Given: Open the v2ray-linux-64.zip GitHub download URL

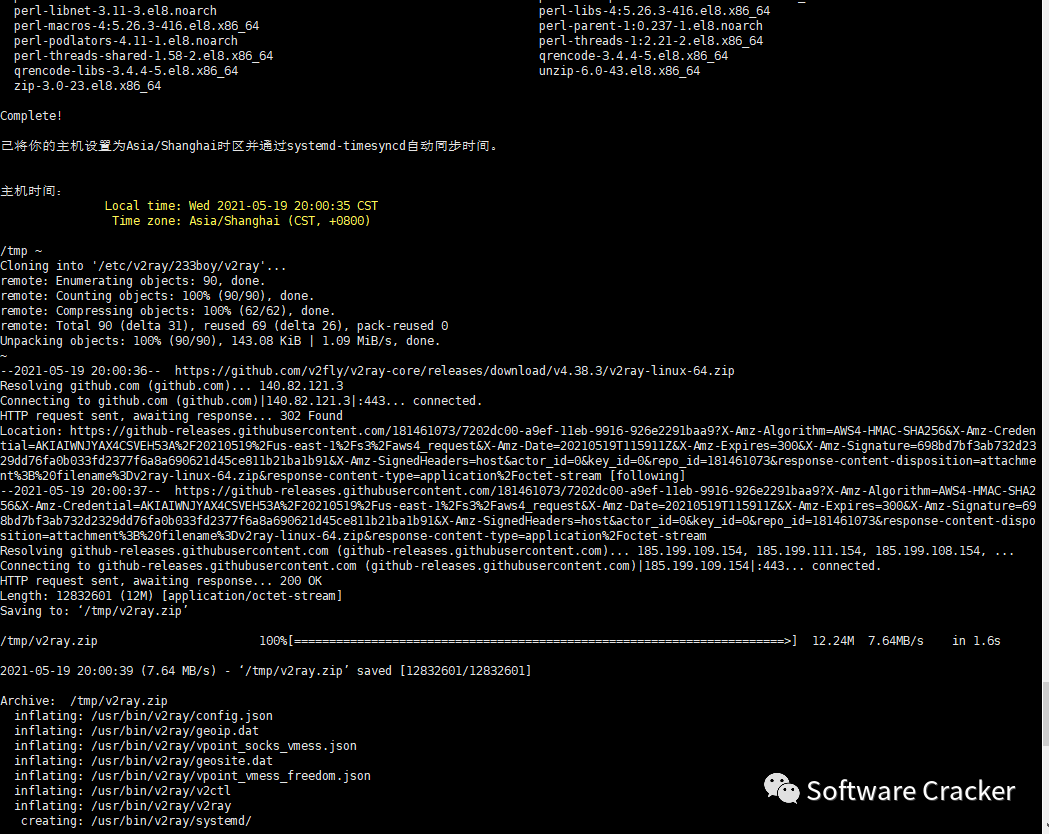Looking at the screenshot, I should [x=454, y=371].
